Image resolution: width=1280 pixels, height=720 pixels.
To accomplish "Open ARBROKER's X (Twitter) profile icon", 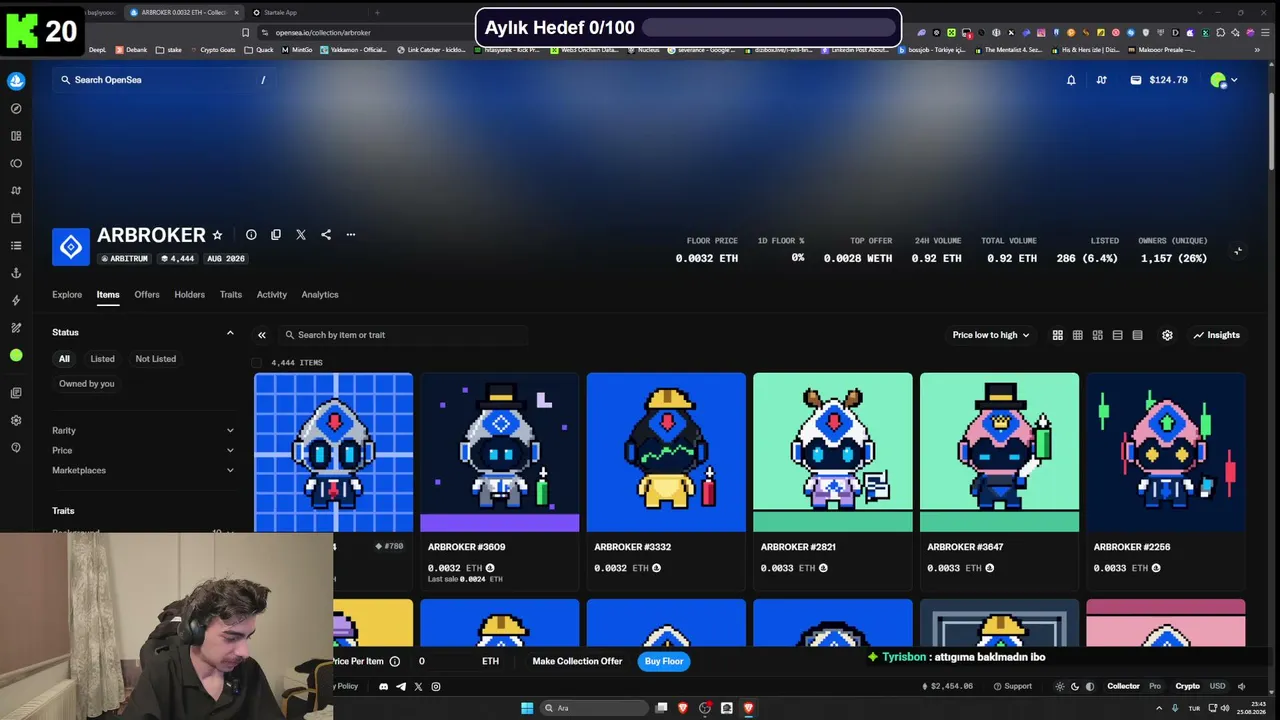I will coord(301,235).
